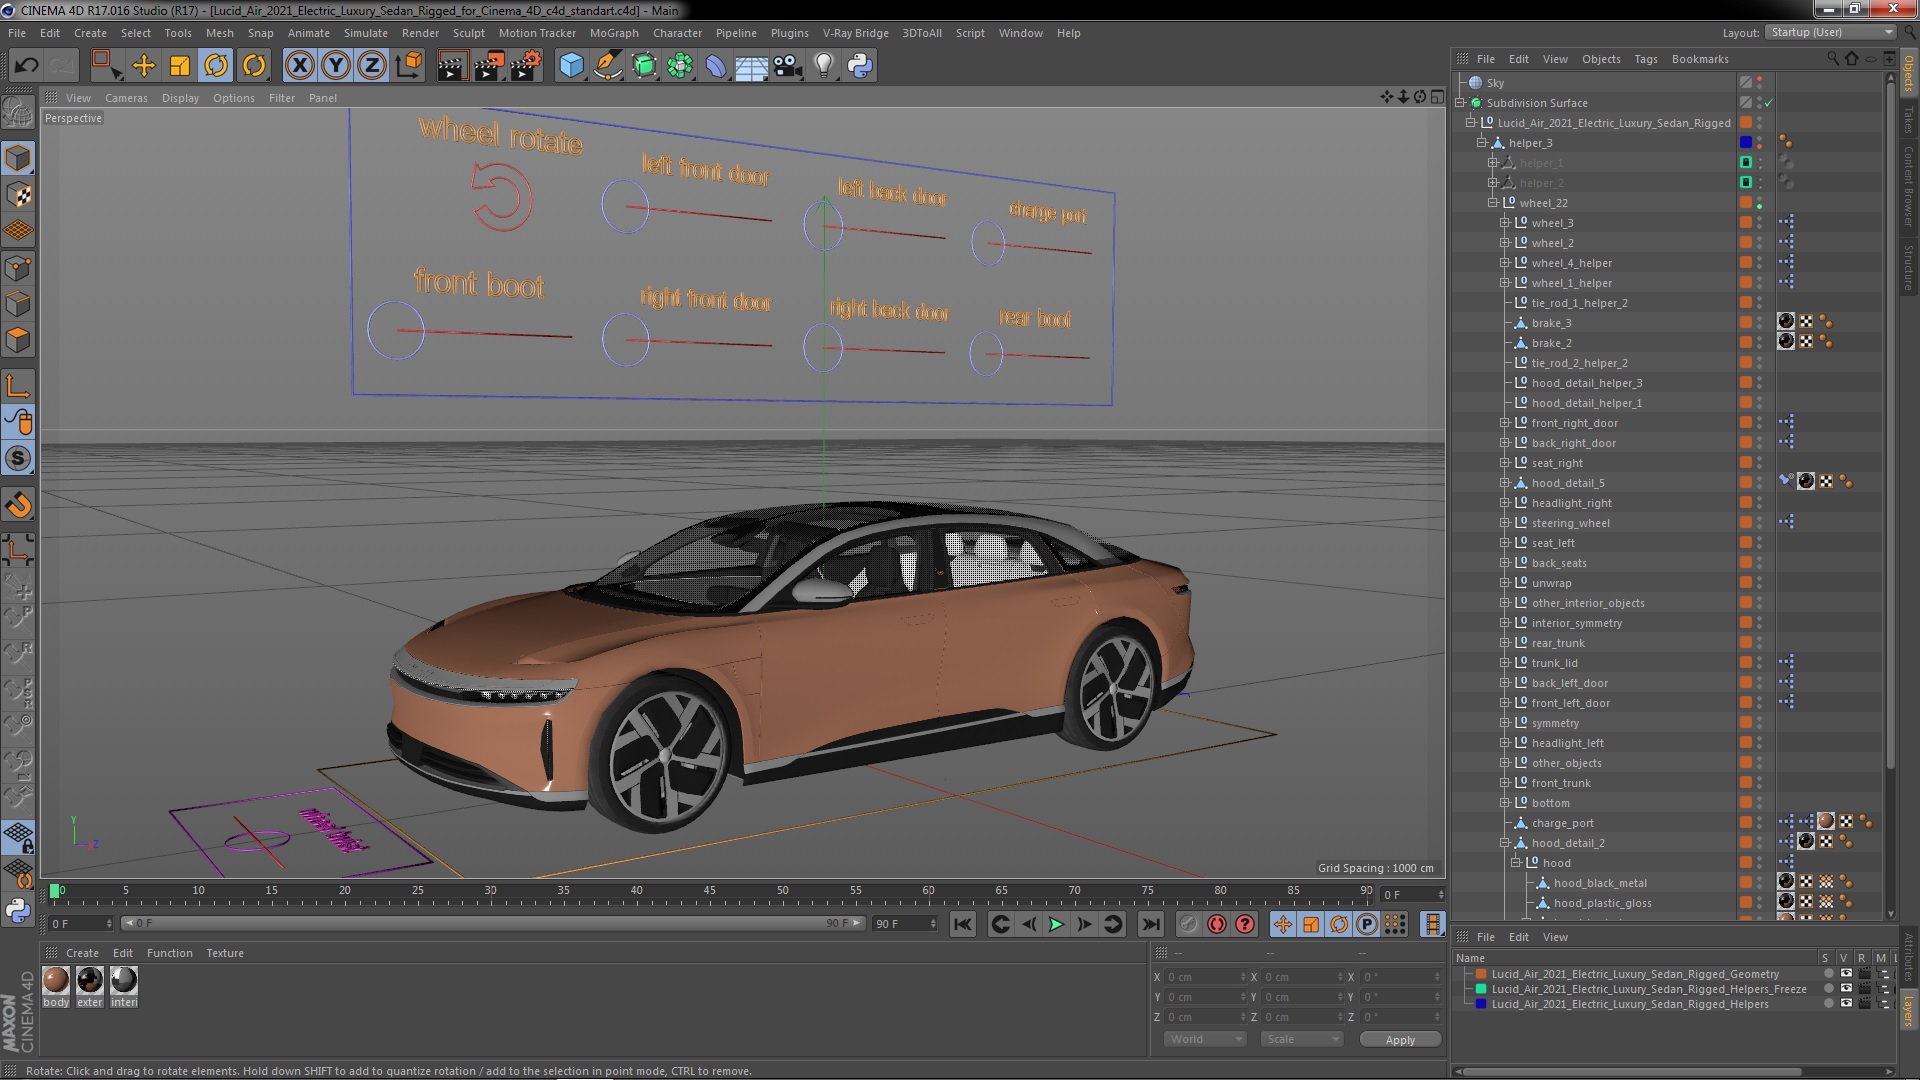Toggle the Z axis lock
Screen dimensions: 1920x1080
point(372,66)
